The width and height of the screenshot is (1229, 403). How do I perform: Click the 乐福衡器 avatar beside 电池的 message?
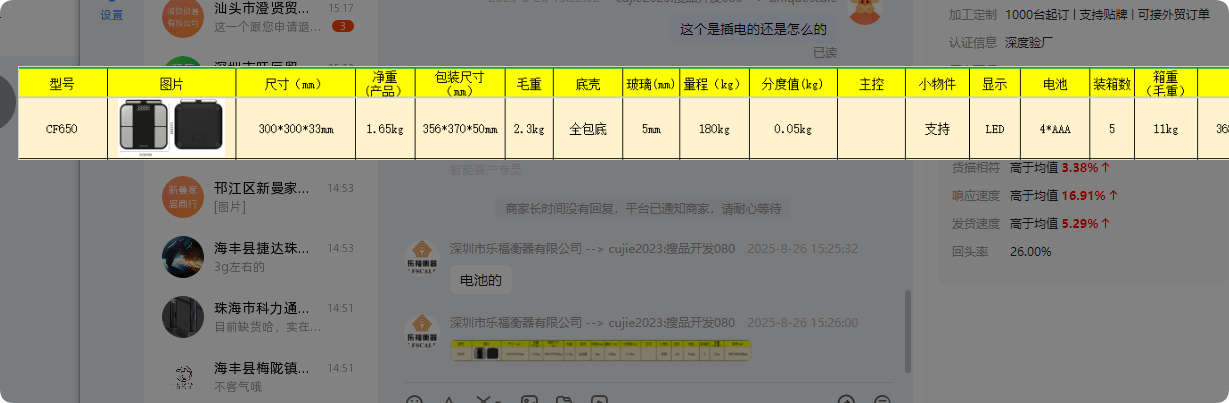click(x=422, y=257)
